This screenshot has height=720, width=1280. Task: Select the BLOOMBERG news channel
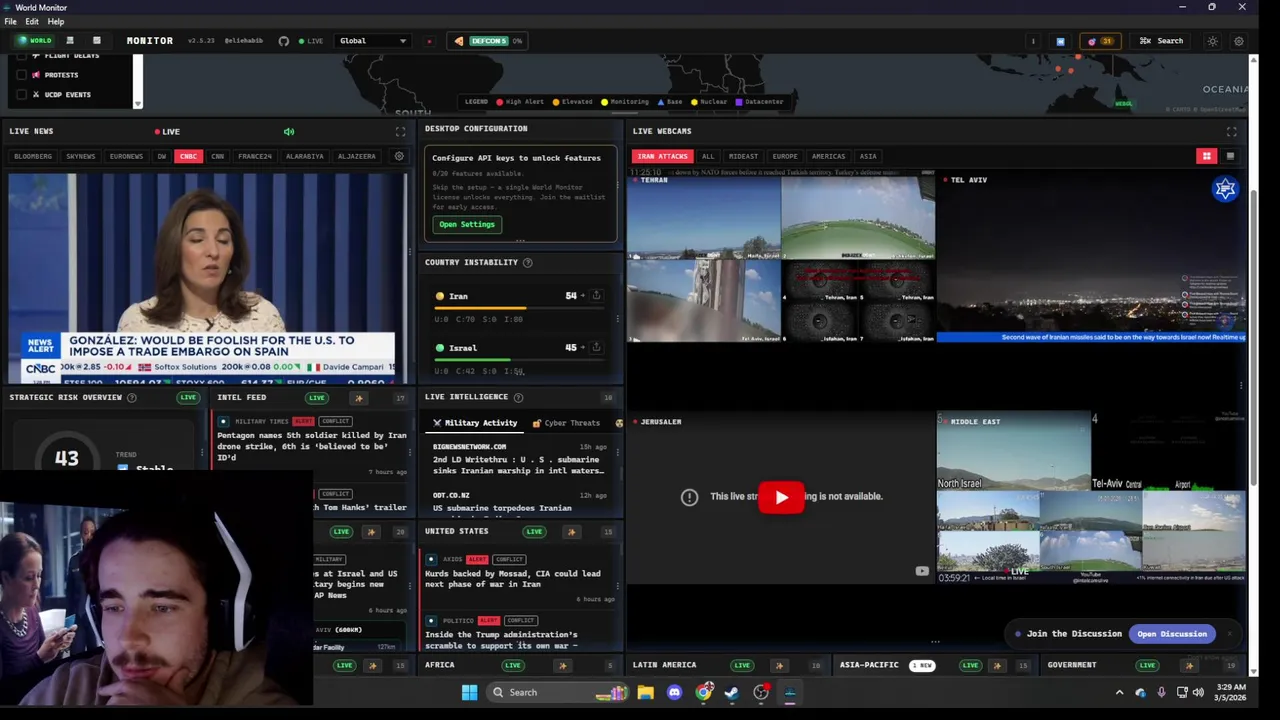click(33, 156)
